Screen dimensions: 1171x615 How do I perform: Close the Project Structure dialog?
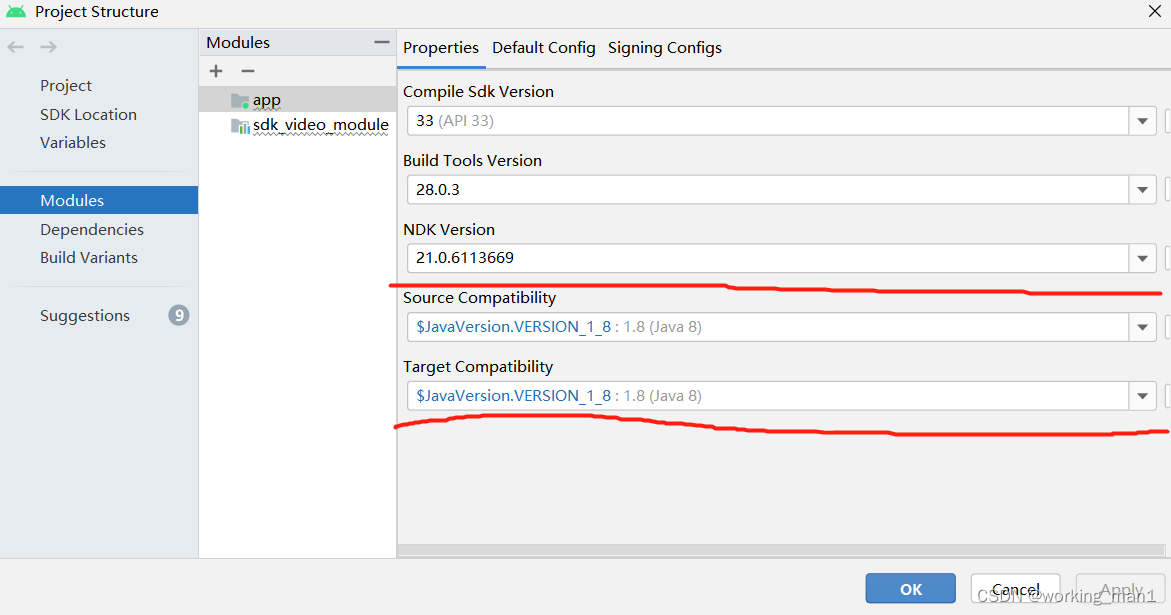[x=1155, y=11]
